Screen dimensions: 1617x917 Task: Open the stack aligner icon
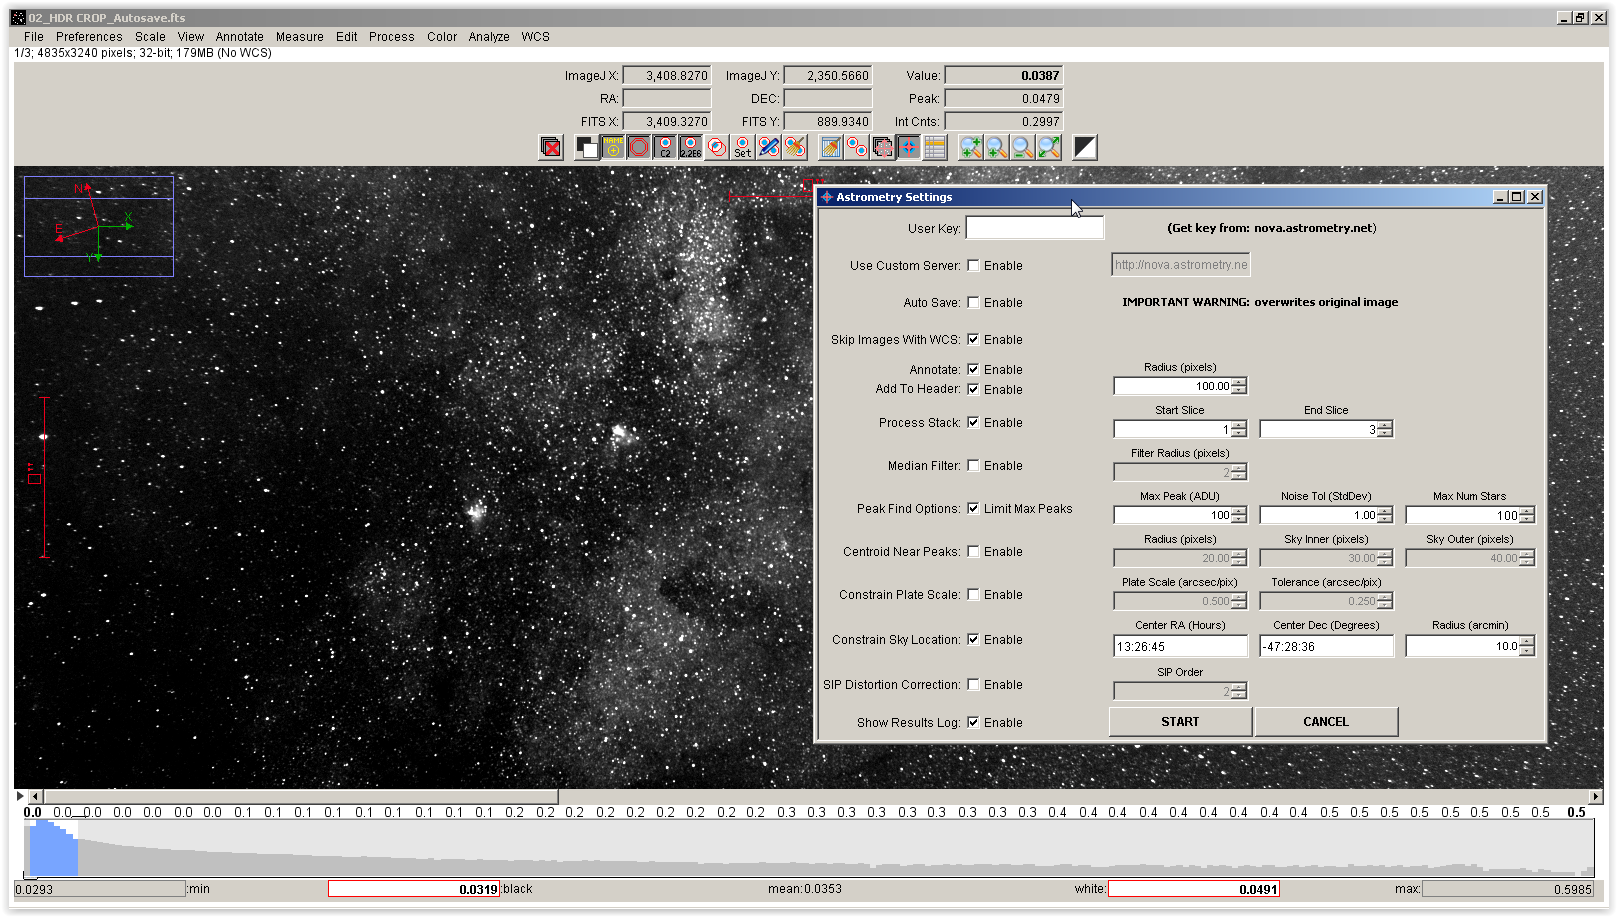point(883,148)
